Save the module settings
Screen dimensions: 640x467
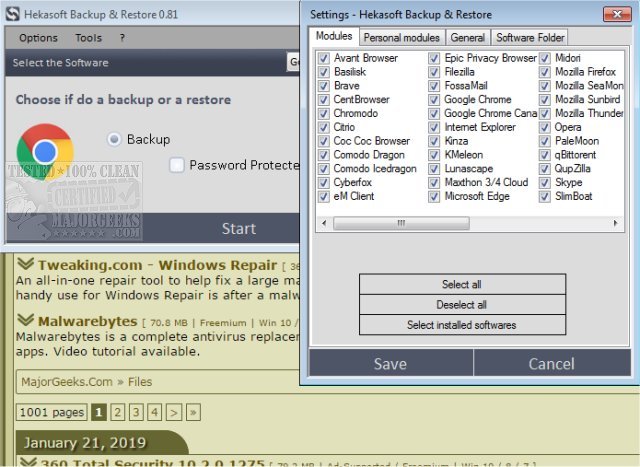[391, 363]
